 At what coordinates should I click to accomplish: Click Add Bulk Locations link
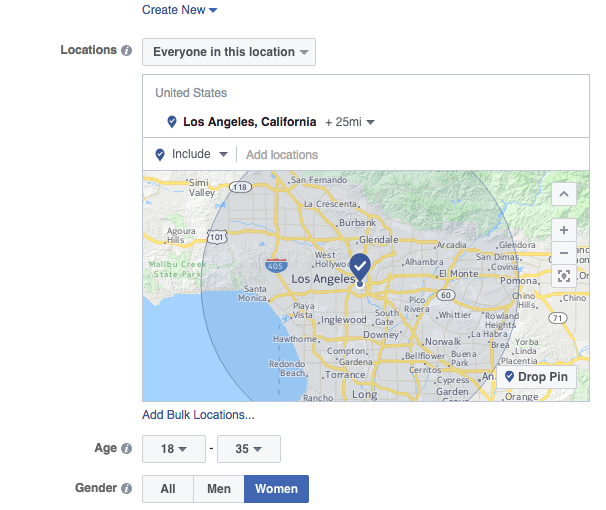click(198, 415)
